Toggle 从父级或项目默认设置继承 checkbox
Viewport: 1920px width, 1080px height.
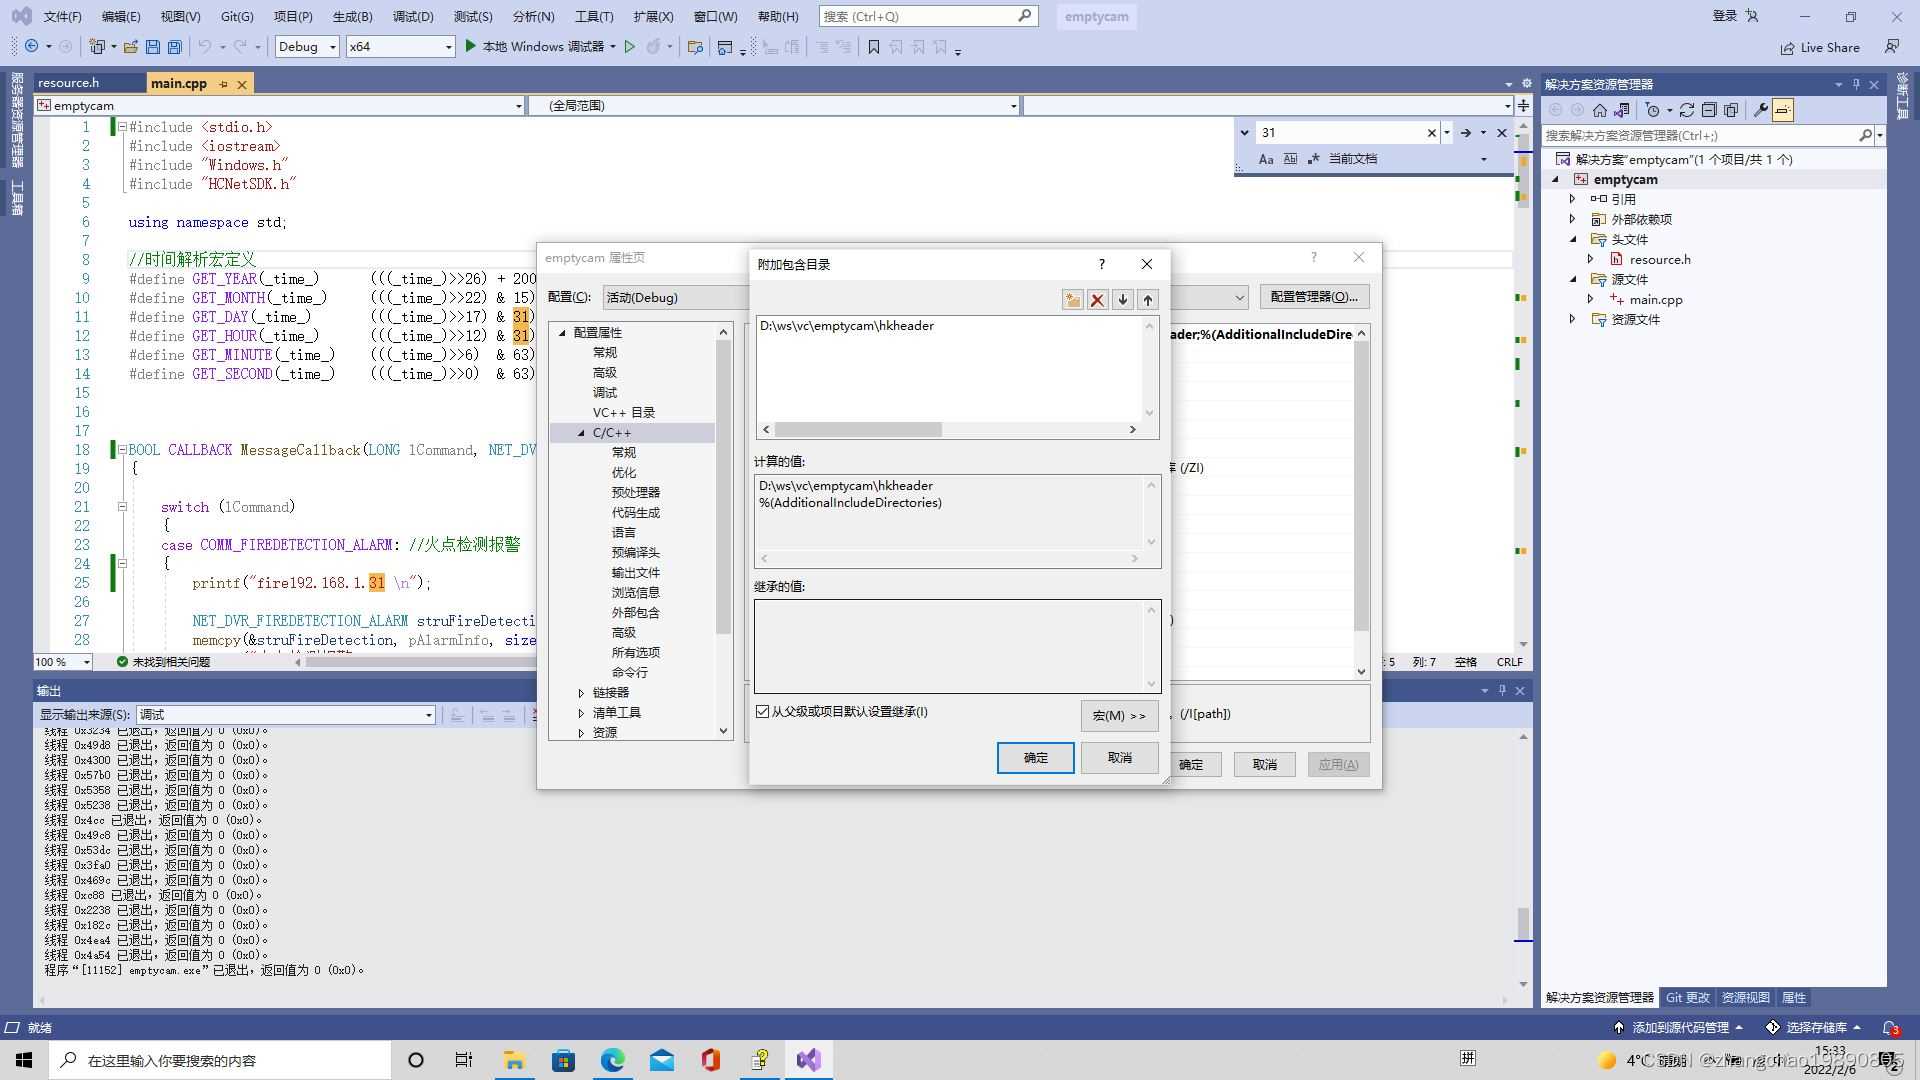(763, 712)
